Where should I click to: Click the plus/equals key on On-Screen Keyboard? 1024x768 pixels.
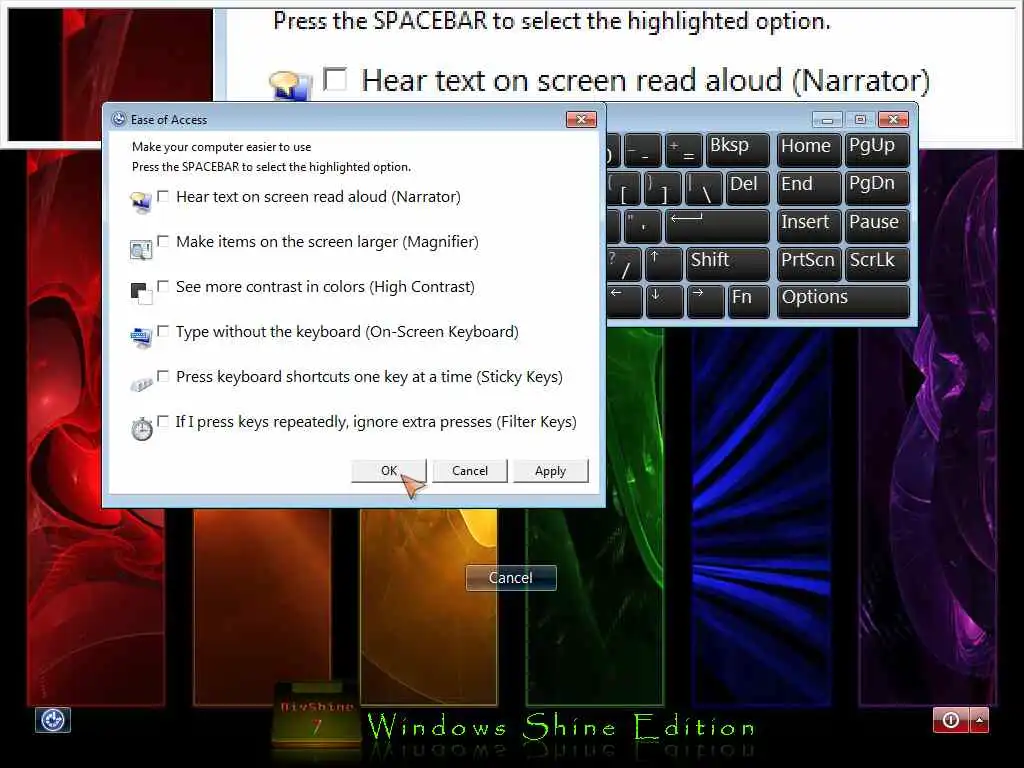[684, 150]
